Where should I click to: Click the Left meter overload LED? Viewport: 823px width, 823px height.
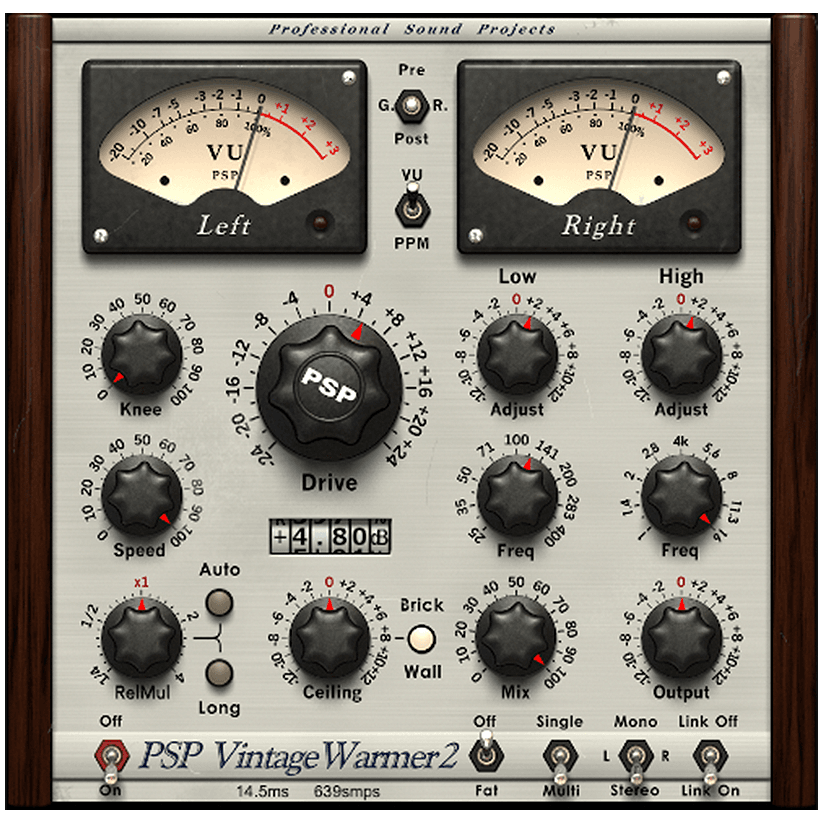[x=320, y=221]
